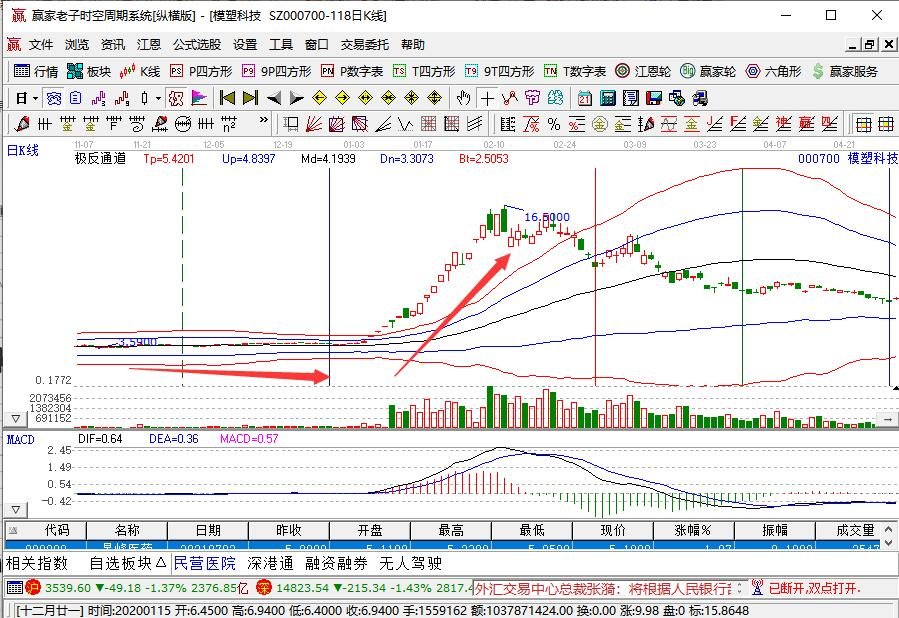Open the 9T四方形 tool
The height and width of the screenshot is (618, 899).
(x=499, y=71)
